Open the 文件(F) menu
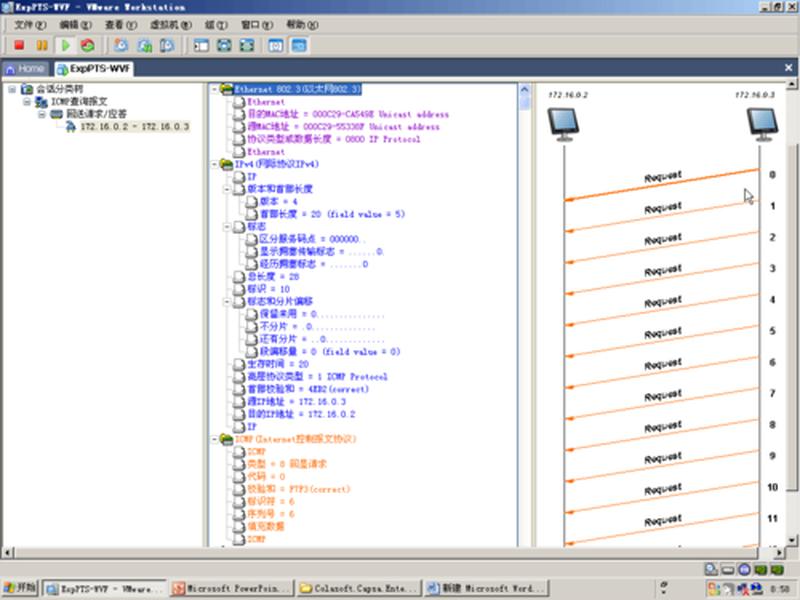This screenshot has width=800, height=600. [x=30, y=24]
